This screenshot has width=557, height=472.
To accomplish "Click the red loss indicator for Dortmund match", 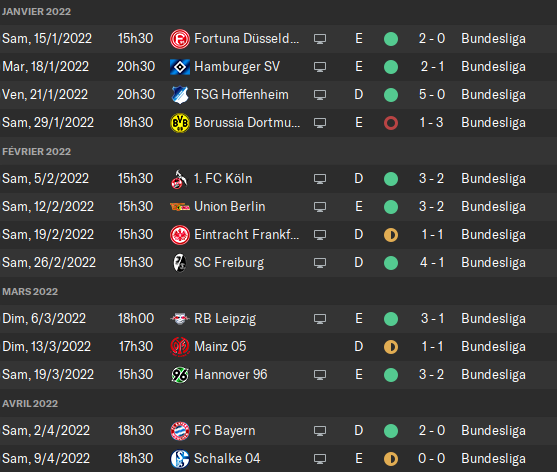I will pyautogui.click(x=391, y=123).
